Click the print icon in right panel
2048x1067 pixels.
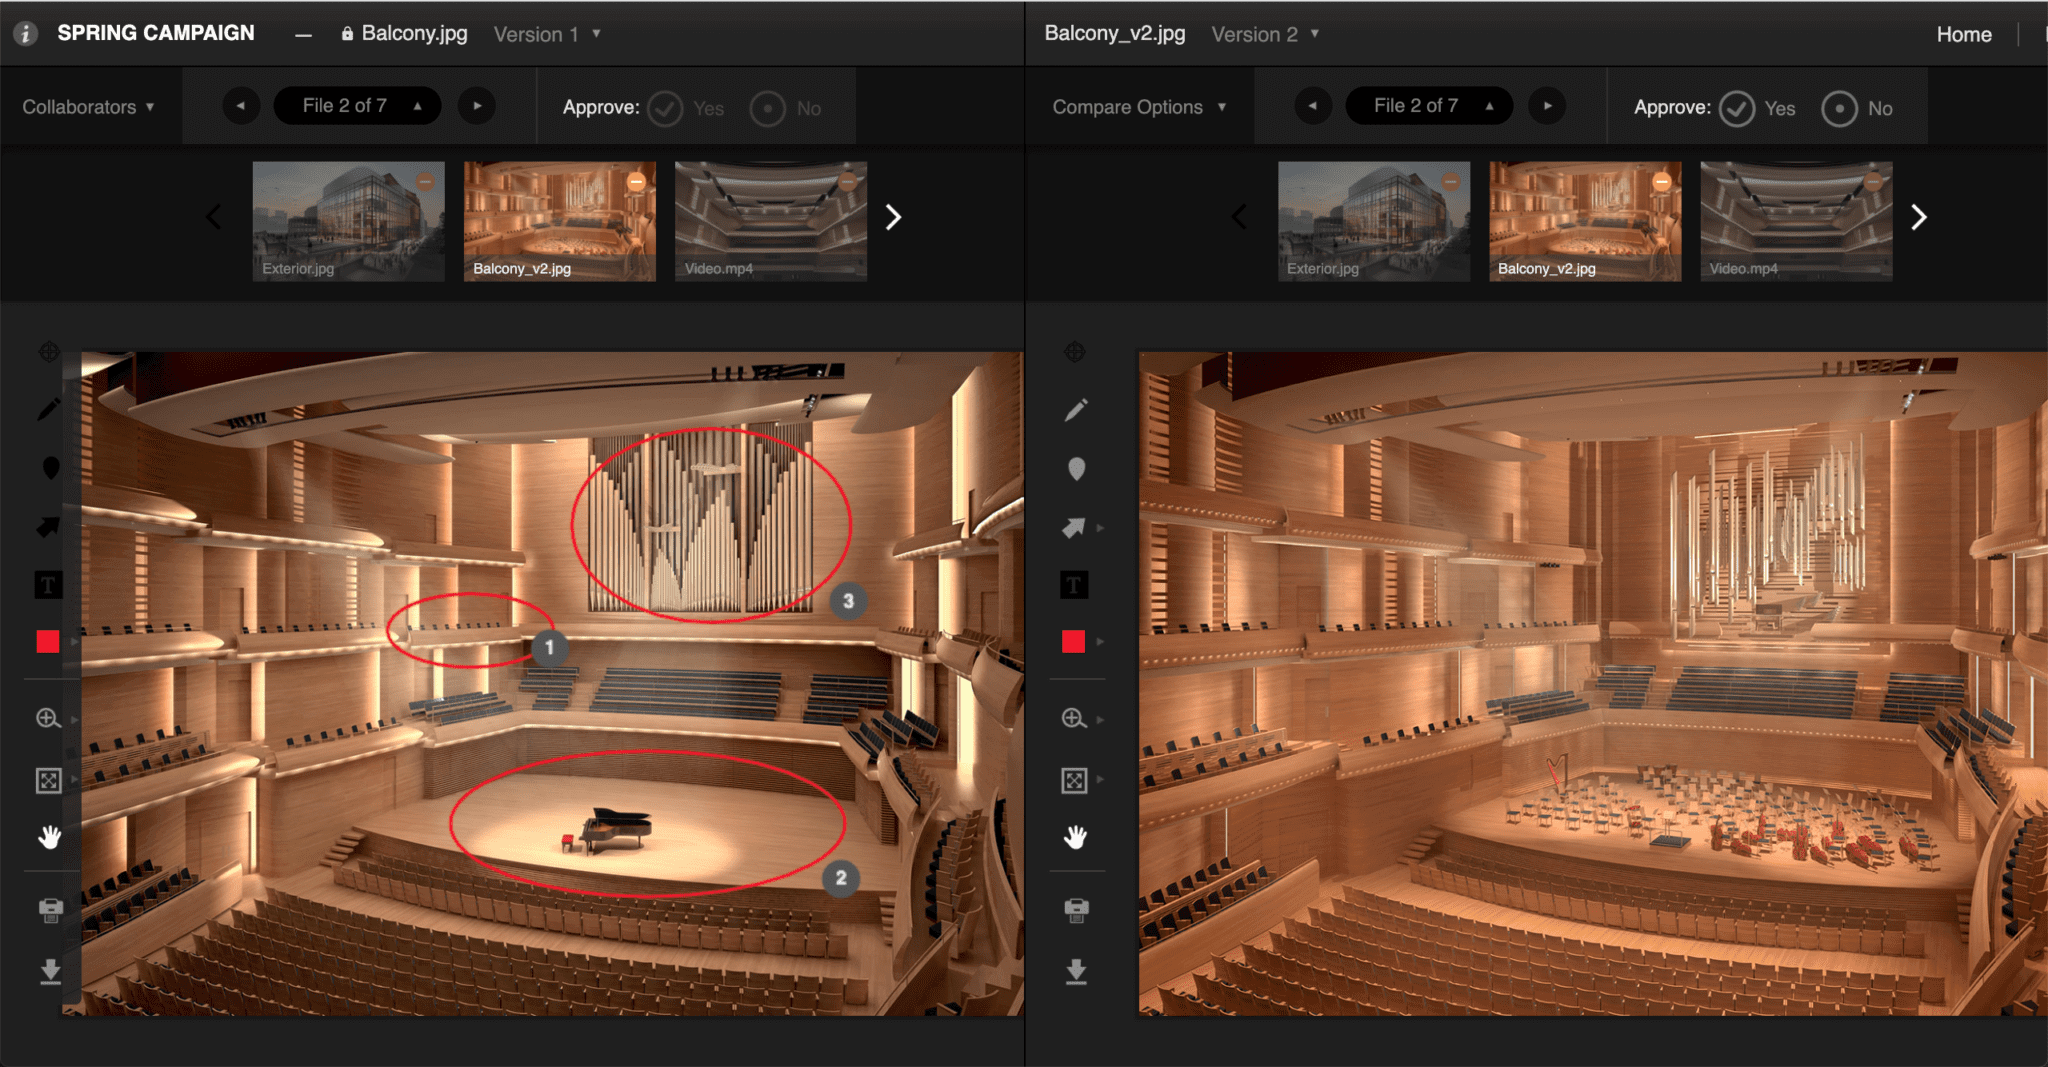coord(1076,910)
